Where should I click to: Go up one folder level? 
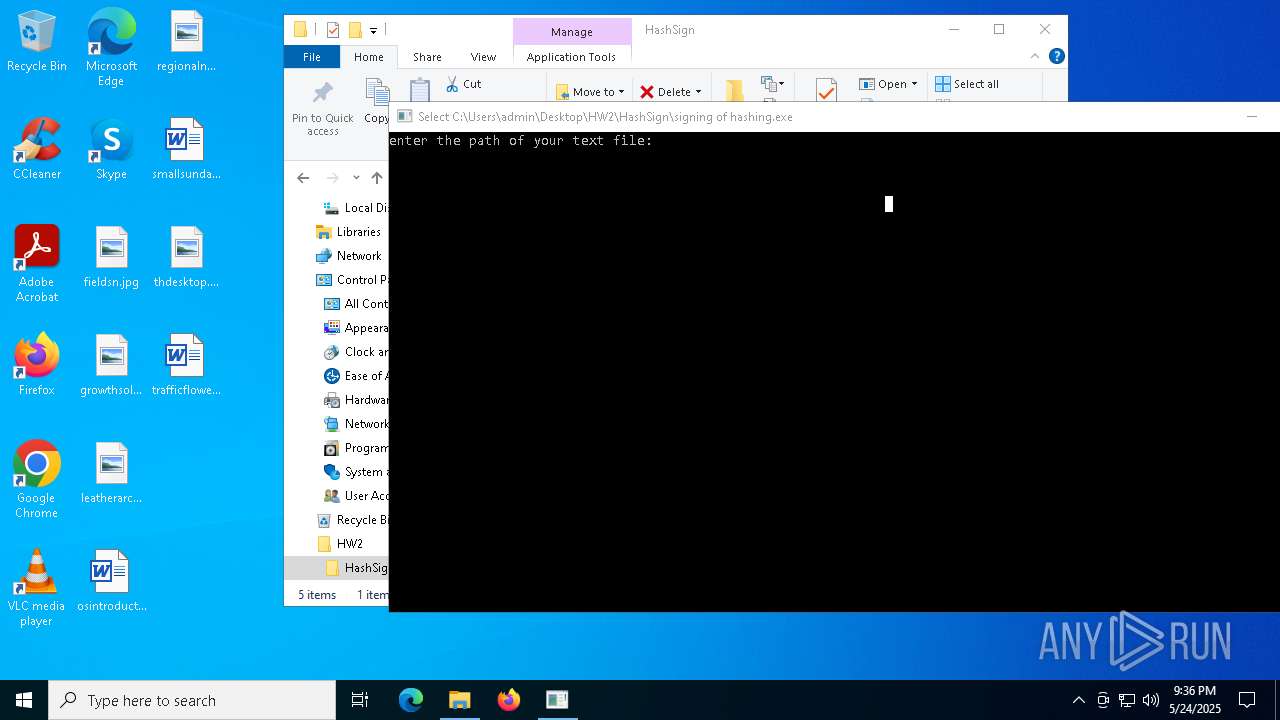coord(377,178)
